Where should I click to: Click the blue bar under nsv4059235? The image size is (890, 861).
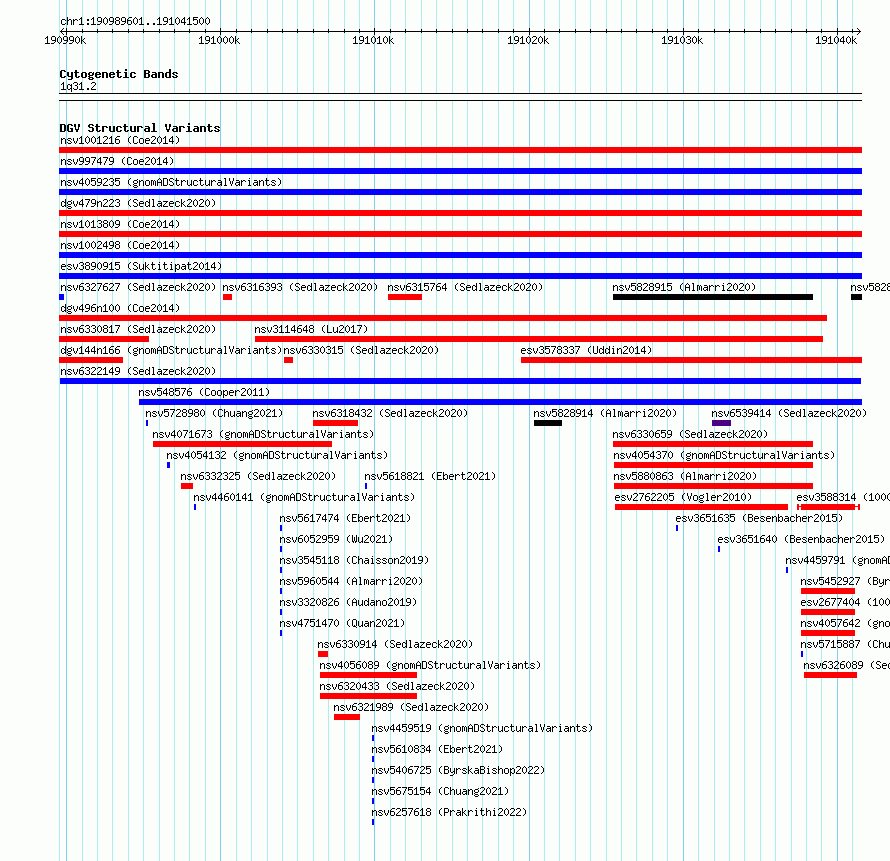[x=460, y=192]
